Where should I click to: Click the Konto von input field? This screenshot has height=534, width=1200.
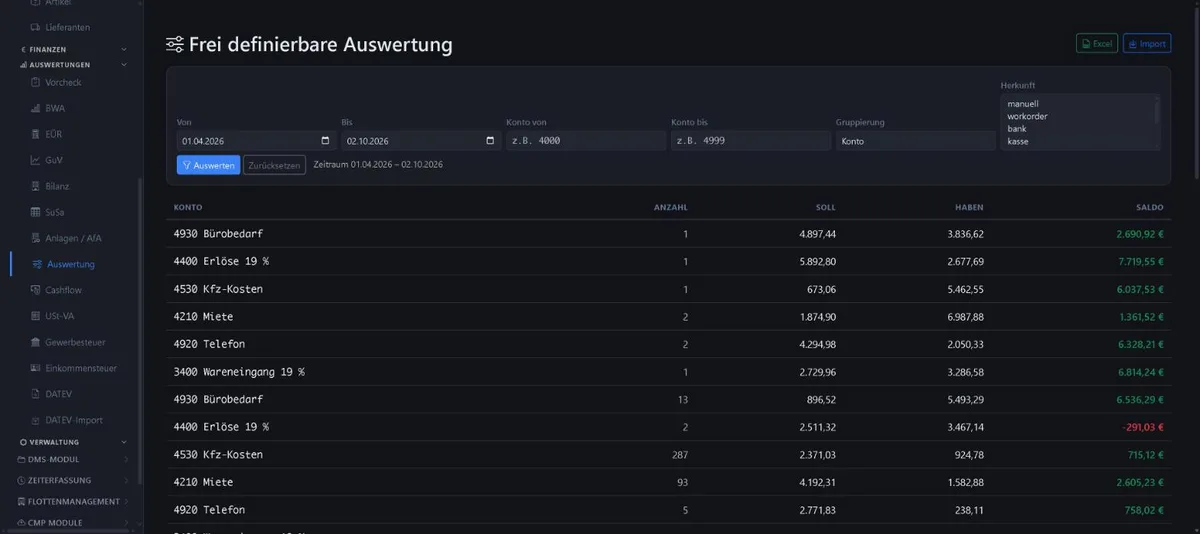pos(585,141)
